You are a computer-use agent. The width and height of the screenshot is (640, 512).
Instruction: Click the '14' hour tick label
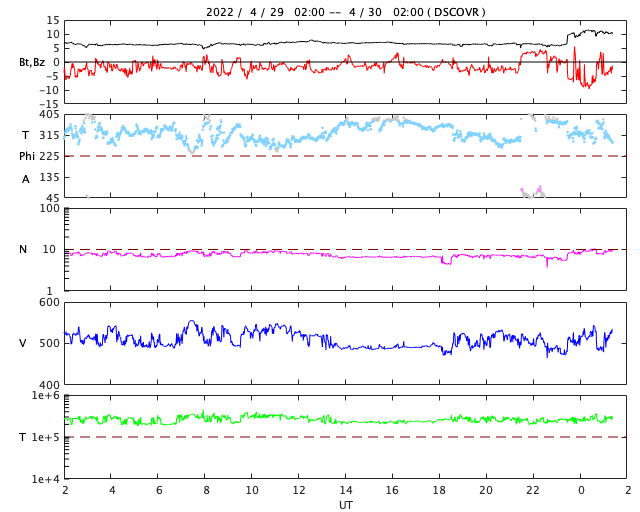(x=345, y=490)
